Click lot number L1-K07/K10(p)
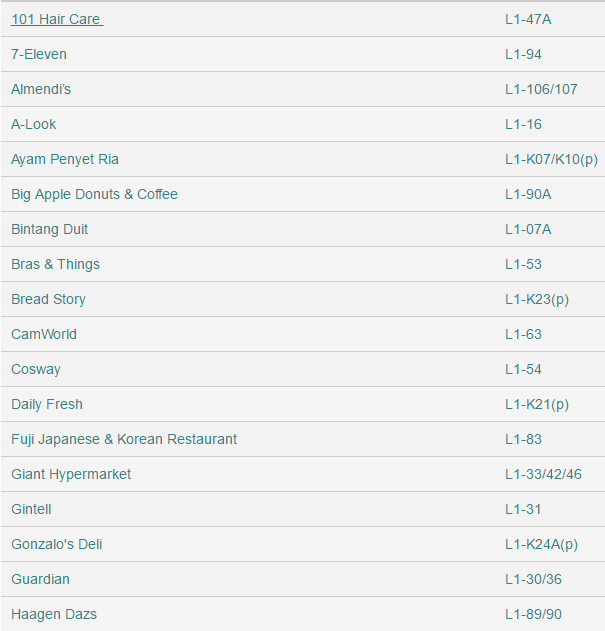Viewport: 605px width, 631px height. [551, 159]
